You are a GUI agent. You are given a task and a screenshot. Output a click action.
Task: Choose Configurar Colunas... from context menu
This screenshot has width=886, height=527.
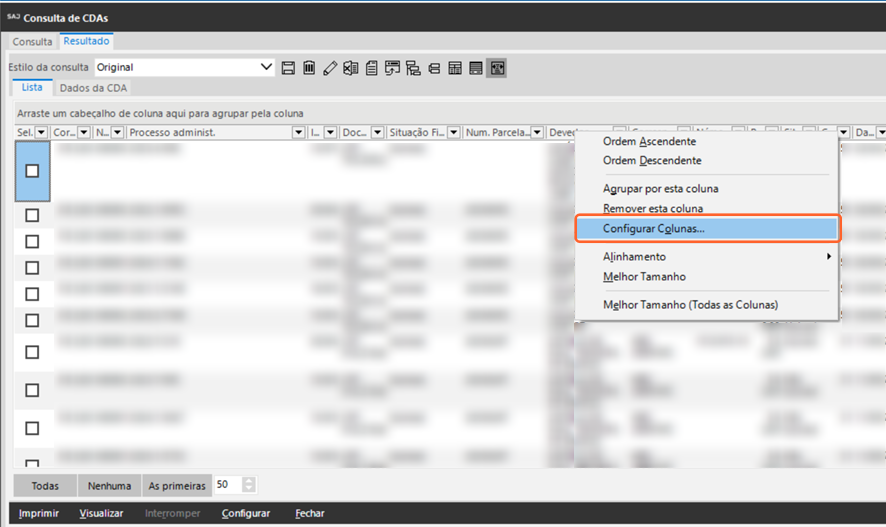pyautogui.click(x=654, y=229)
